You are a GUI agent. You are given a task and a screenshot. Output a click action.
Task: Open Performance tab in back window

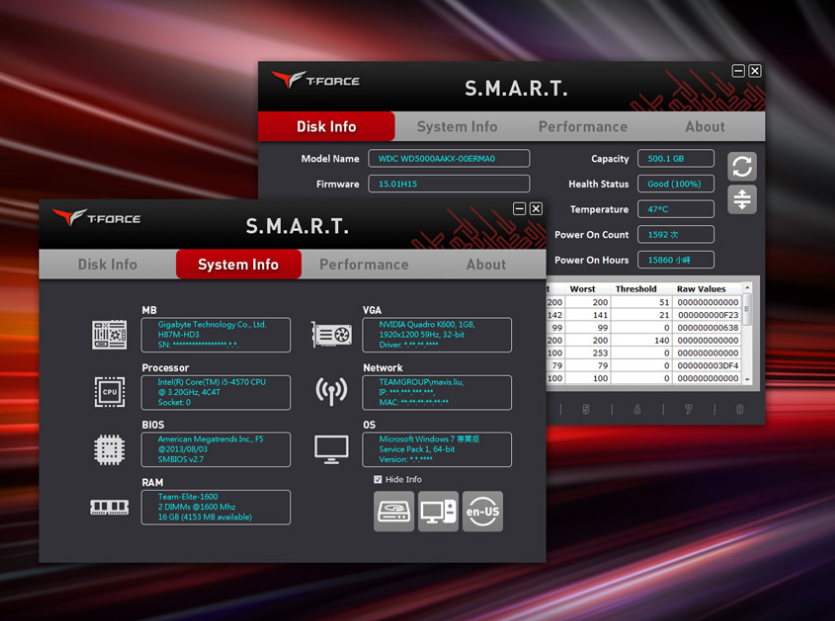click(x=583, y=126)
